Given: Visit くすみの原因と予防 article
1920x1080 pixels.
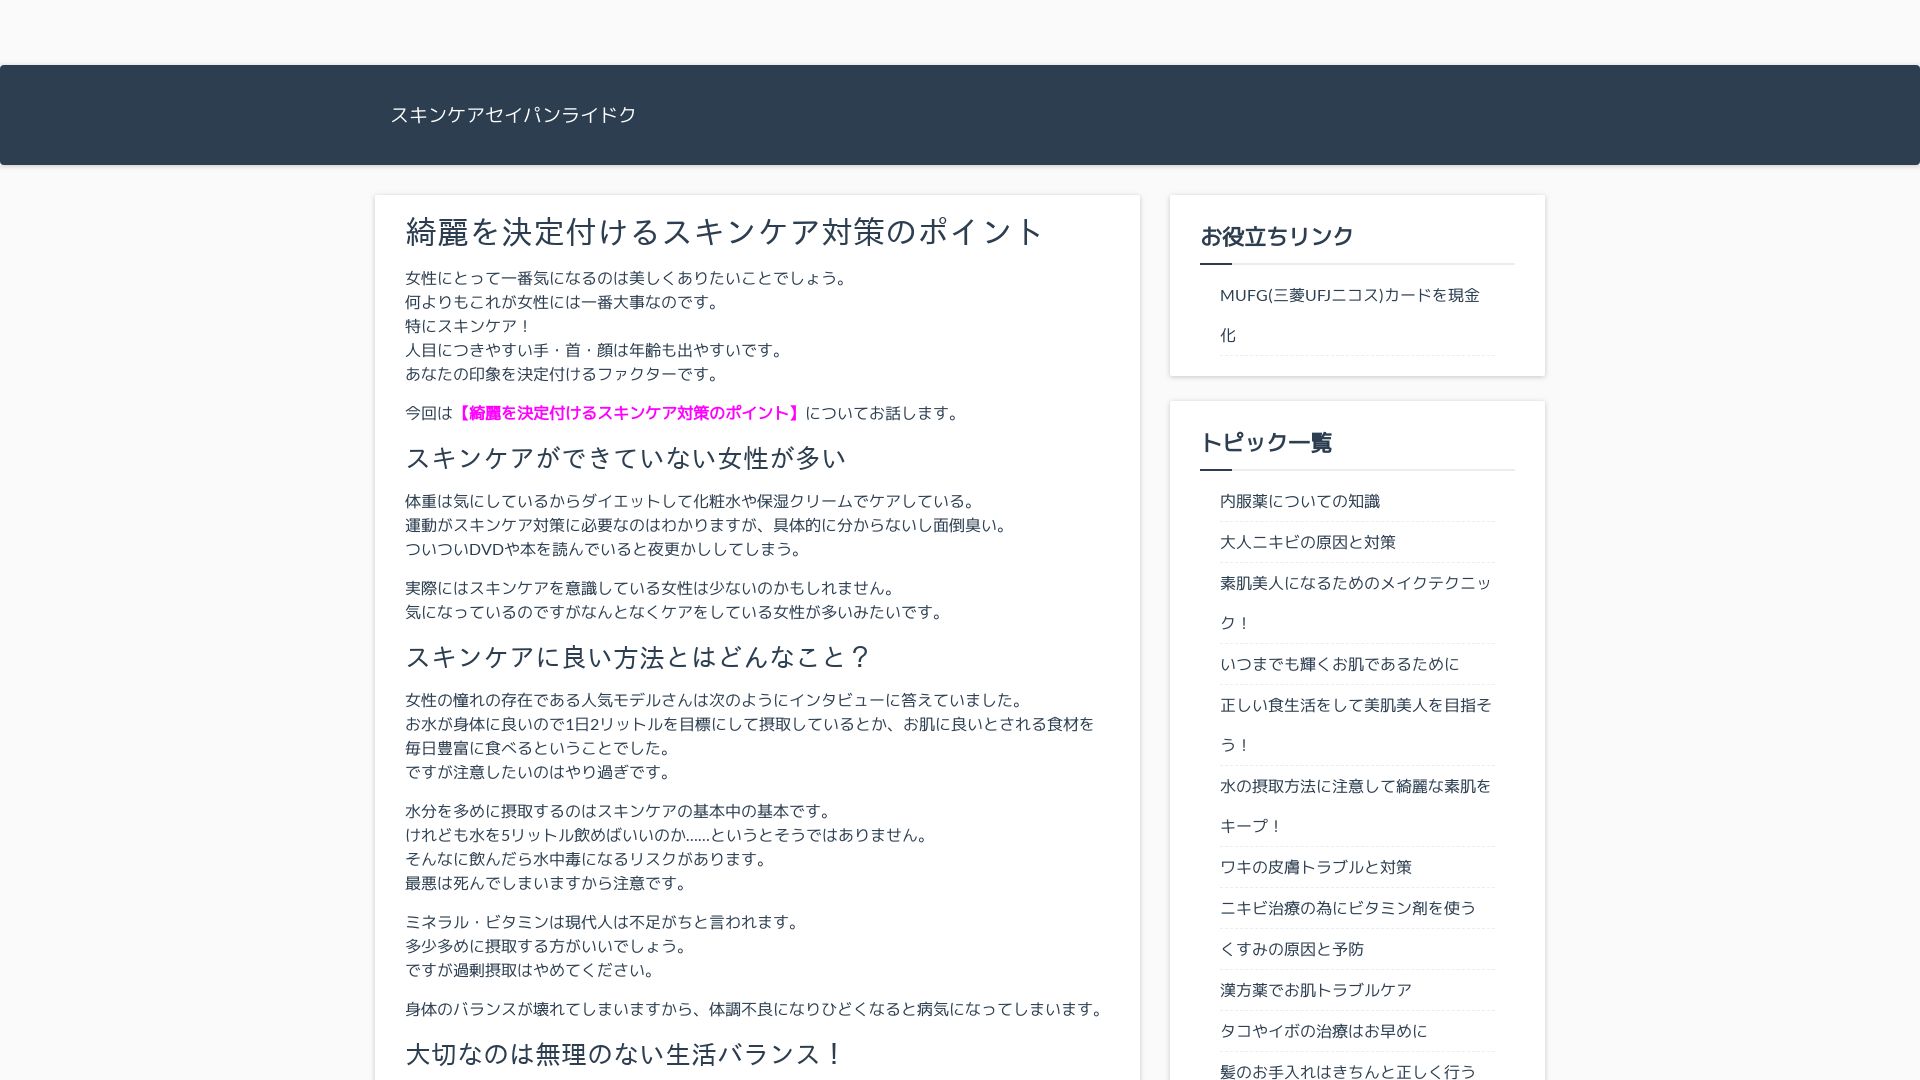Looking at the screenshot, I should tap(1291, 949).
